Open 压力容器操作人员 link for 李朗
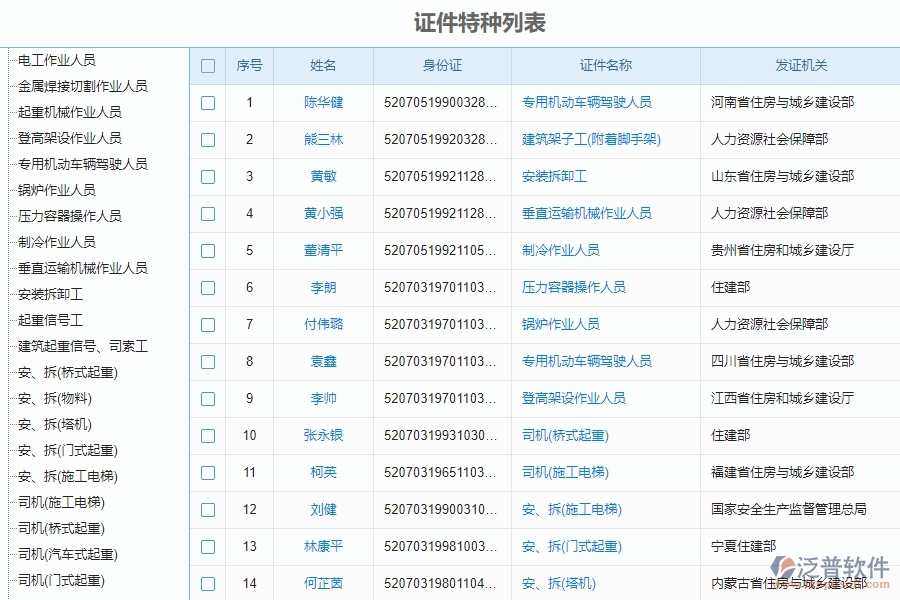Viewport: 900px width, 600px height. click(572, 287)
